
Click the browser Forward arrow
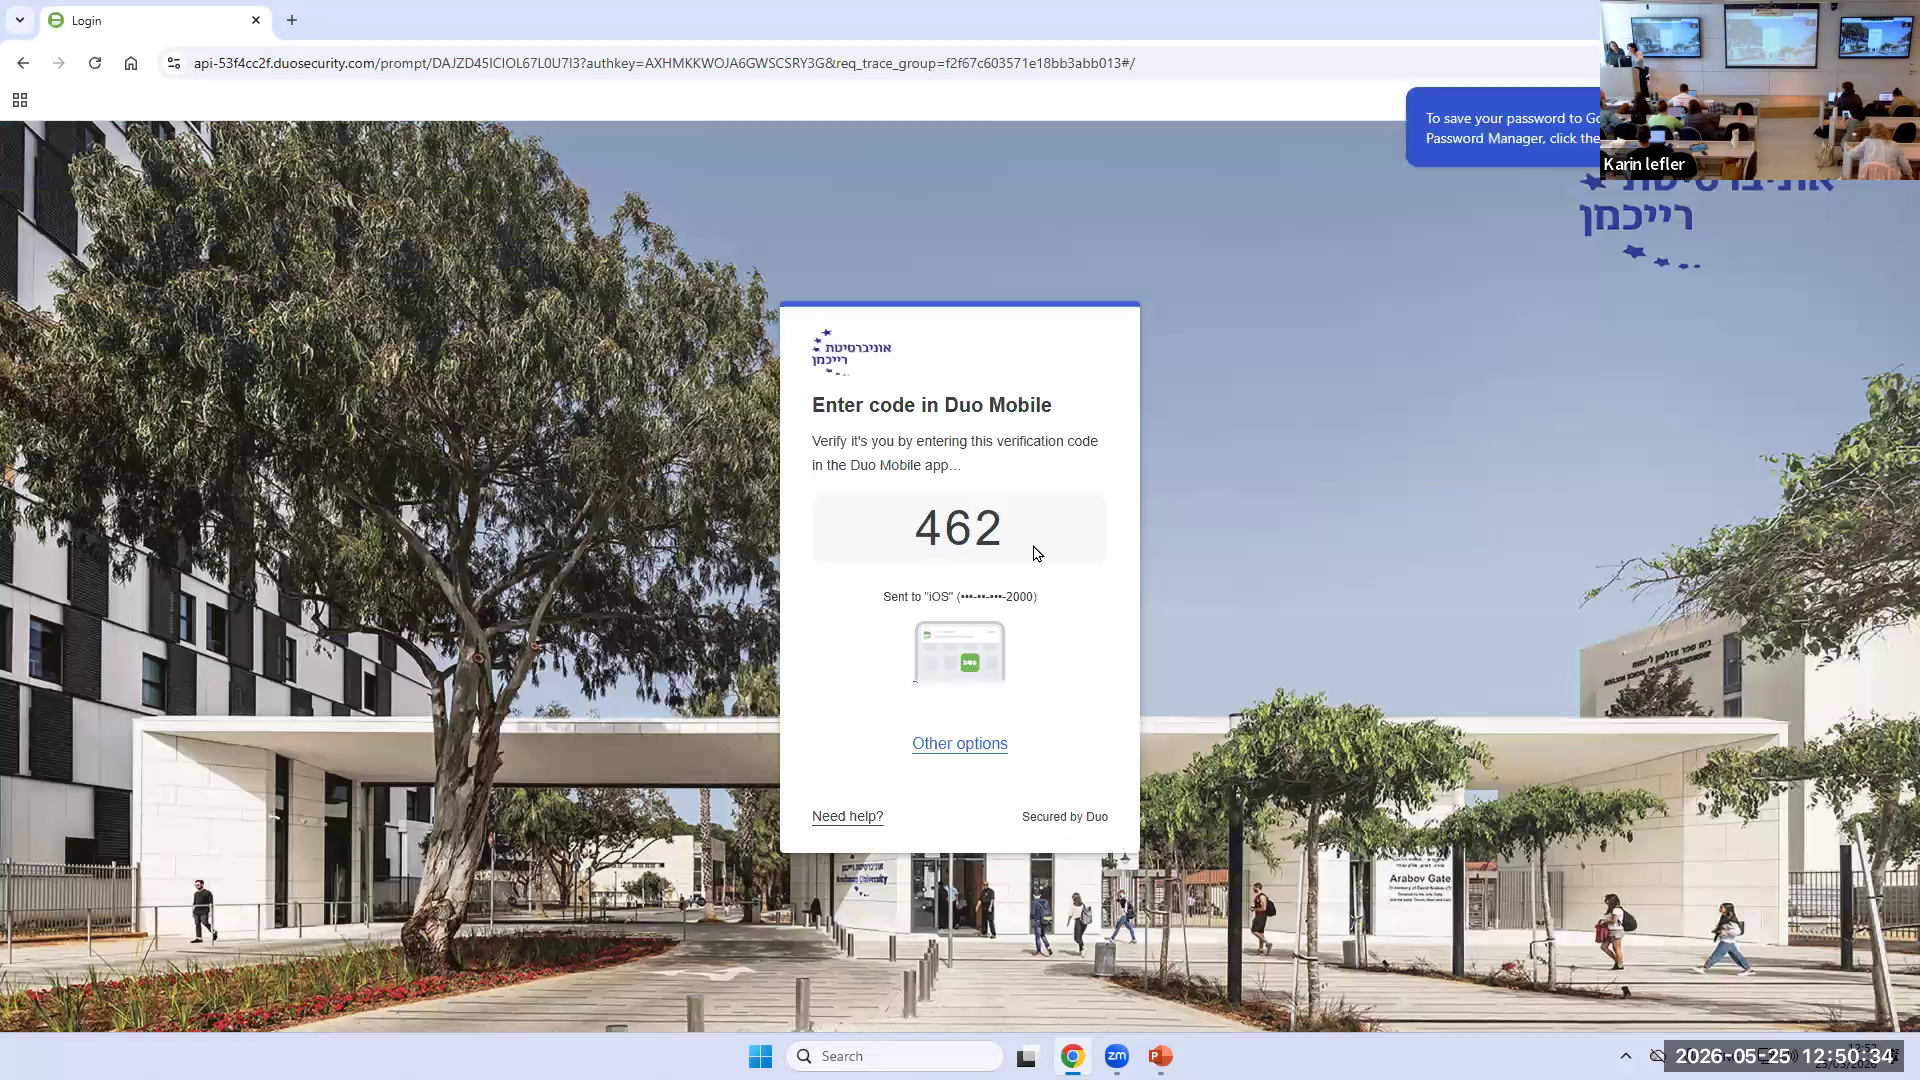[59, 63]
